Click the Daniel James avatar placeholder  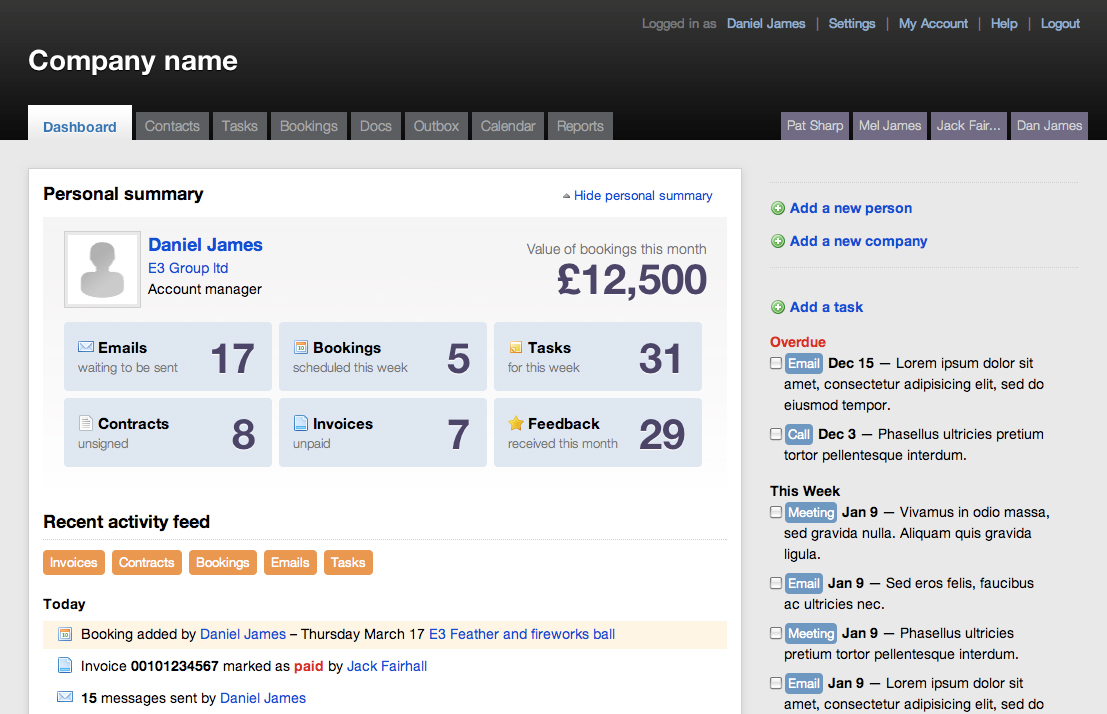click(x=102, y=269)
